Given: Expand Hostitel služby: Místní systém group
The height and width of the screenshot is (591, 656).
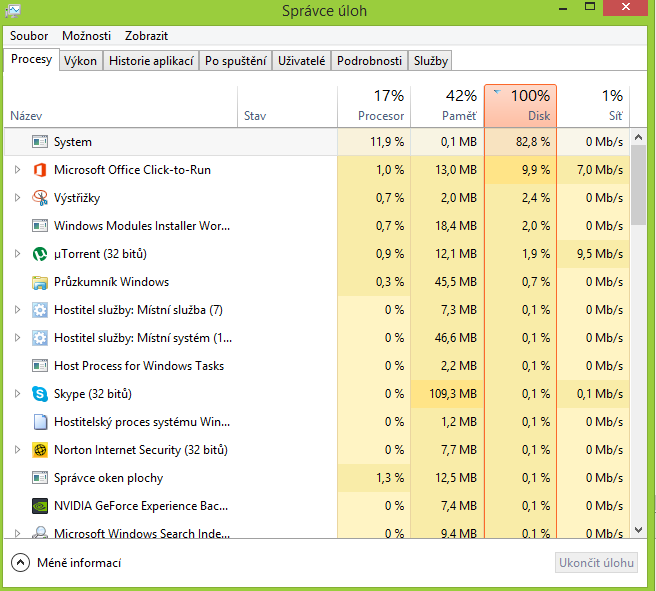Looking at the screenshot, I should coord(17,338).
